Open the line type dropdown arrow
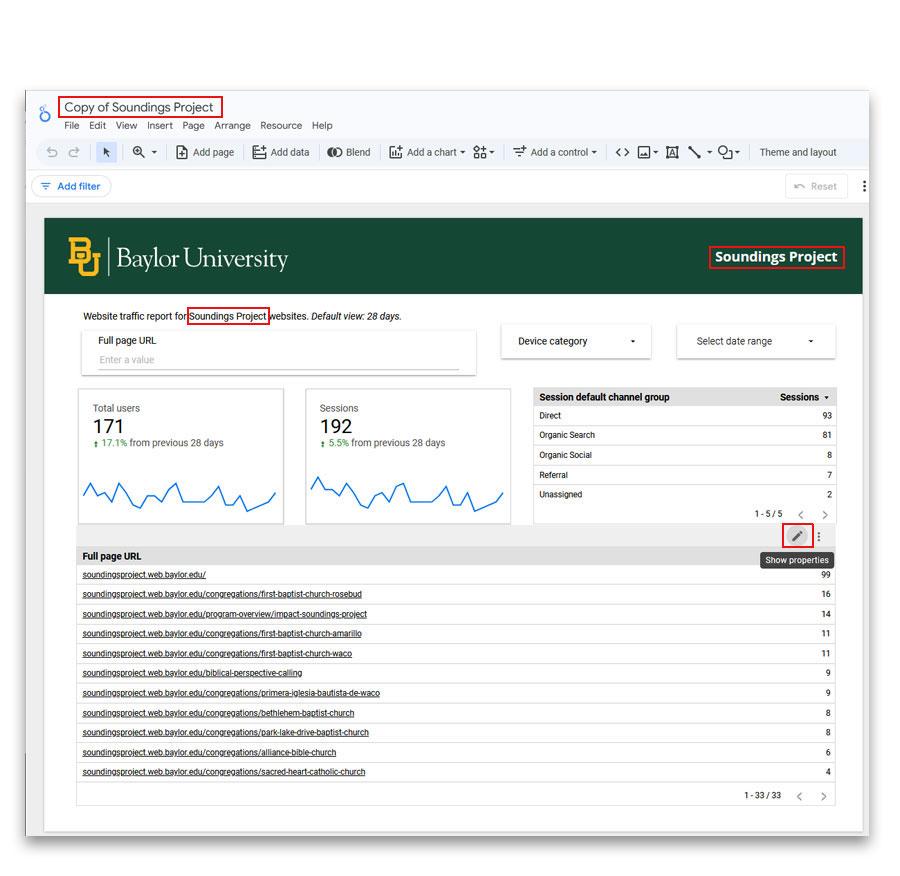The height and width of the screenshot is (876, 900). point(709,152)
